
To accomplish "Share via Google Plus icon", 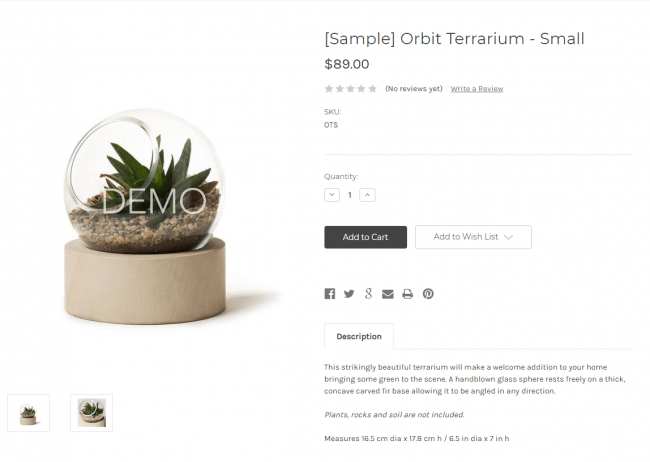I will click(x=368, y=294).
